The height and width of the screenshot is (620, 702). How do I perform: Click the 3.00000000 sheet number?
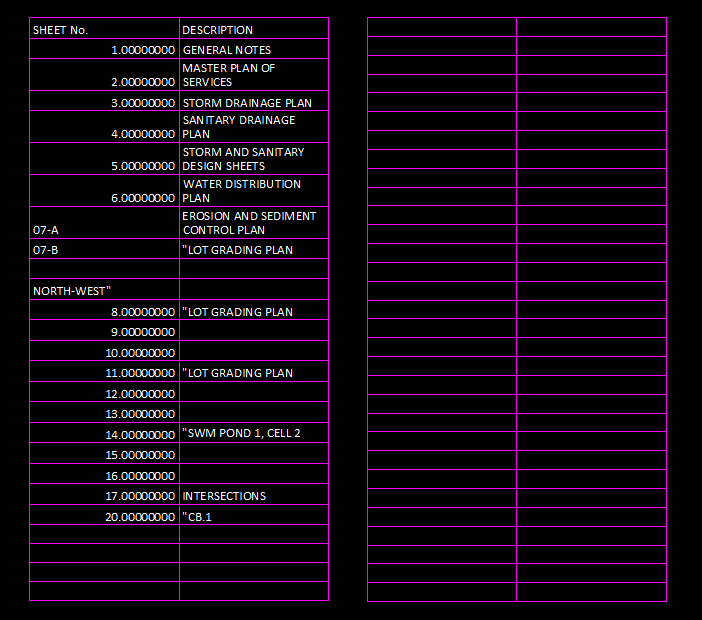coord(143,103)
